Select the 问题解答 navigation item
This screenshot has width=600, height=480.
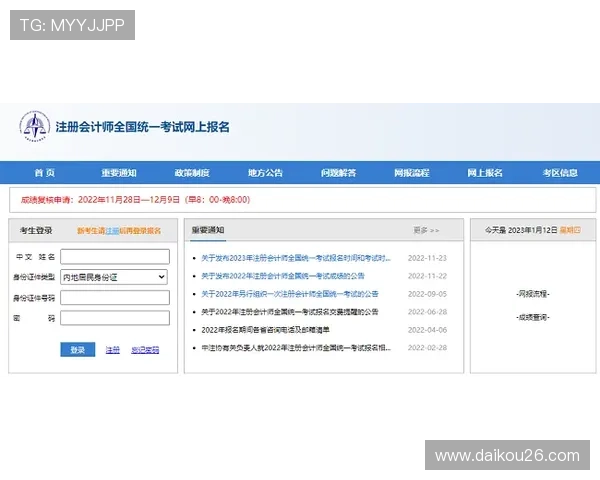(x=338, y=173)
